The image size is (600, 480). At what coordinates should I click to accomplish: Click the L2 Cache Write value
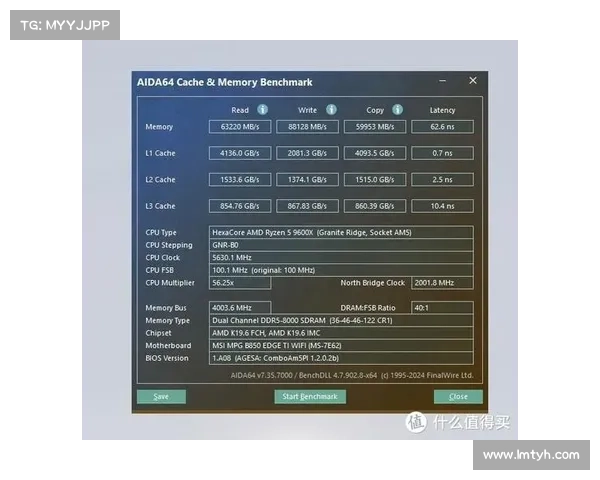pos(307,180)
